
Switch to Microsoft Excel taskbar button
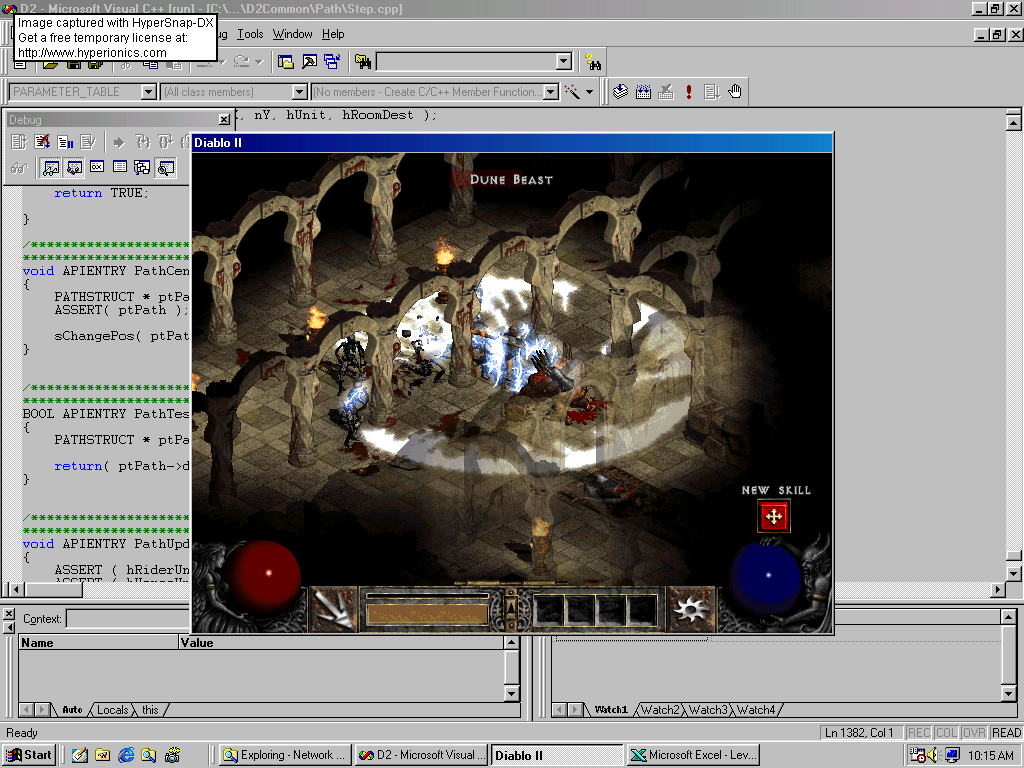coord(694,755)
